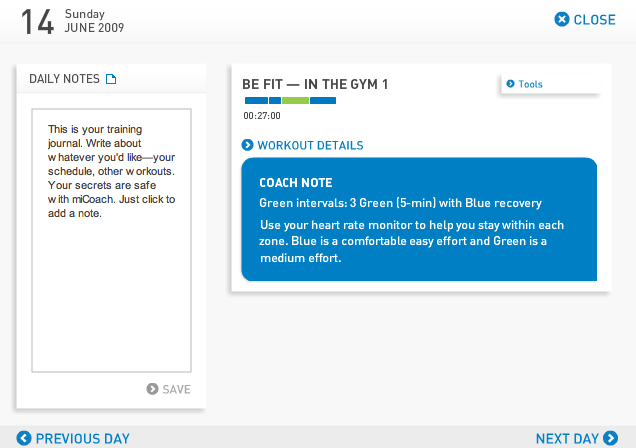The height and width of the screenshot is (448, 636).
Task: Select the green zone workout segment
Action: click(295, 100)
